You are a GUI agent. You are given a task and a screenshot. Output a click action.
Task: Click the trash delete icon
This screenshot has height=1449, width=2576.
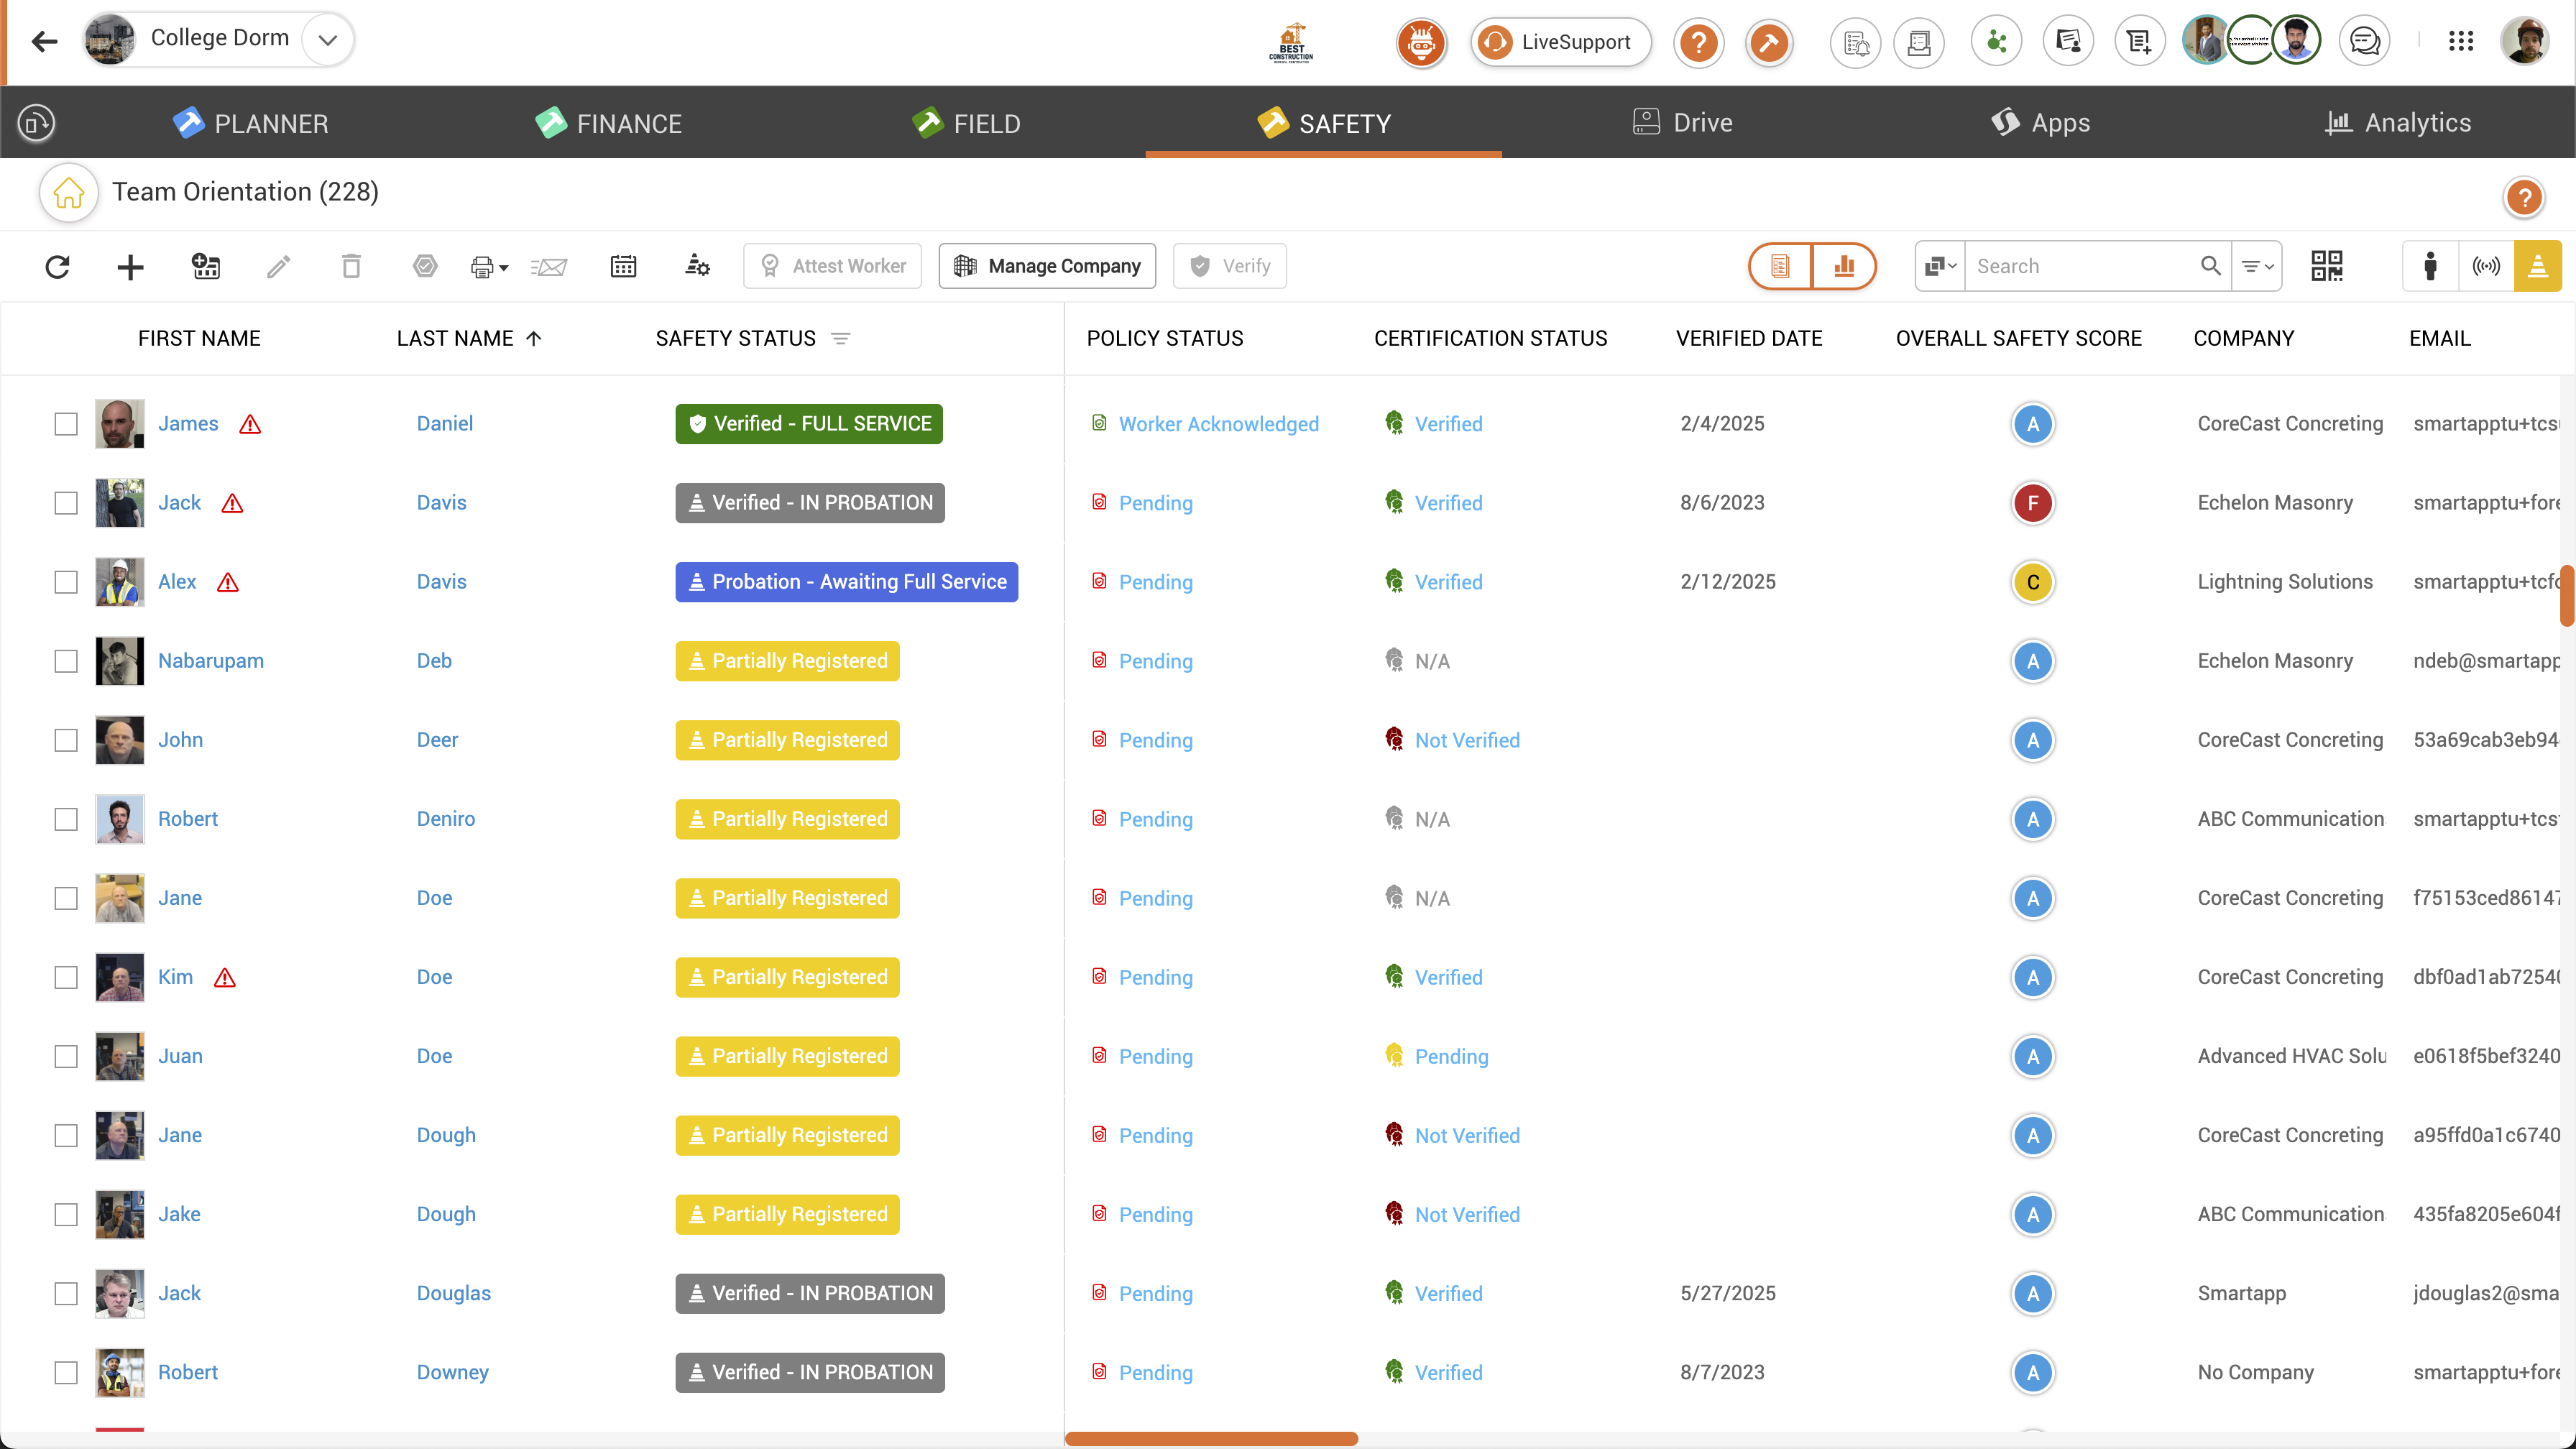[x=351, y=266]
